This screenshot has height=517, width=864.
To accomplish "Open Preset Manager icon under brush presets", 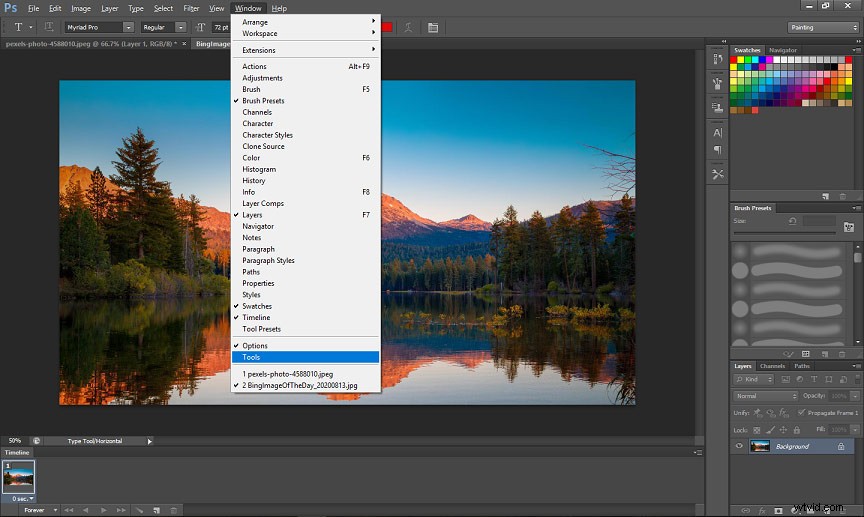I will click(806, 354).
